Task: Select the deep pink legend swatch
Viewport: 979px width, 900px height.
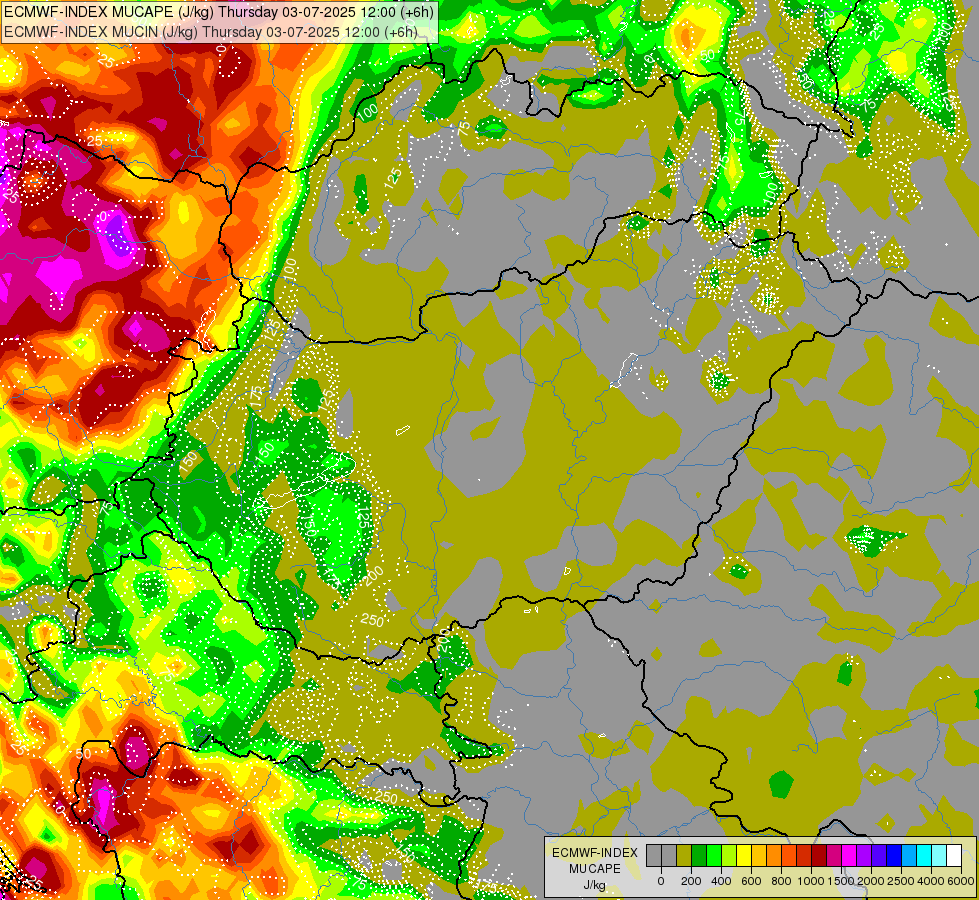Action: point(835,856)
